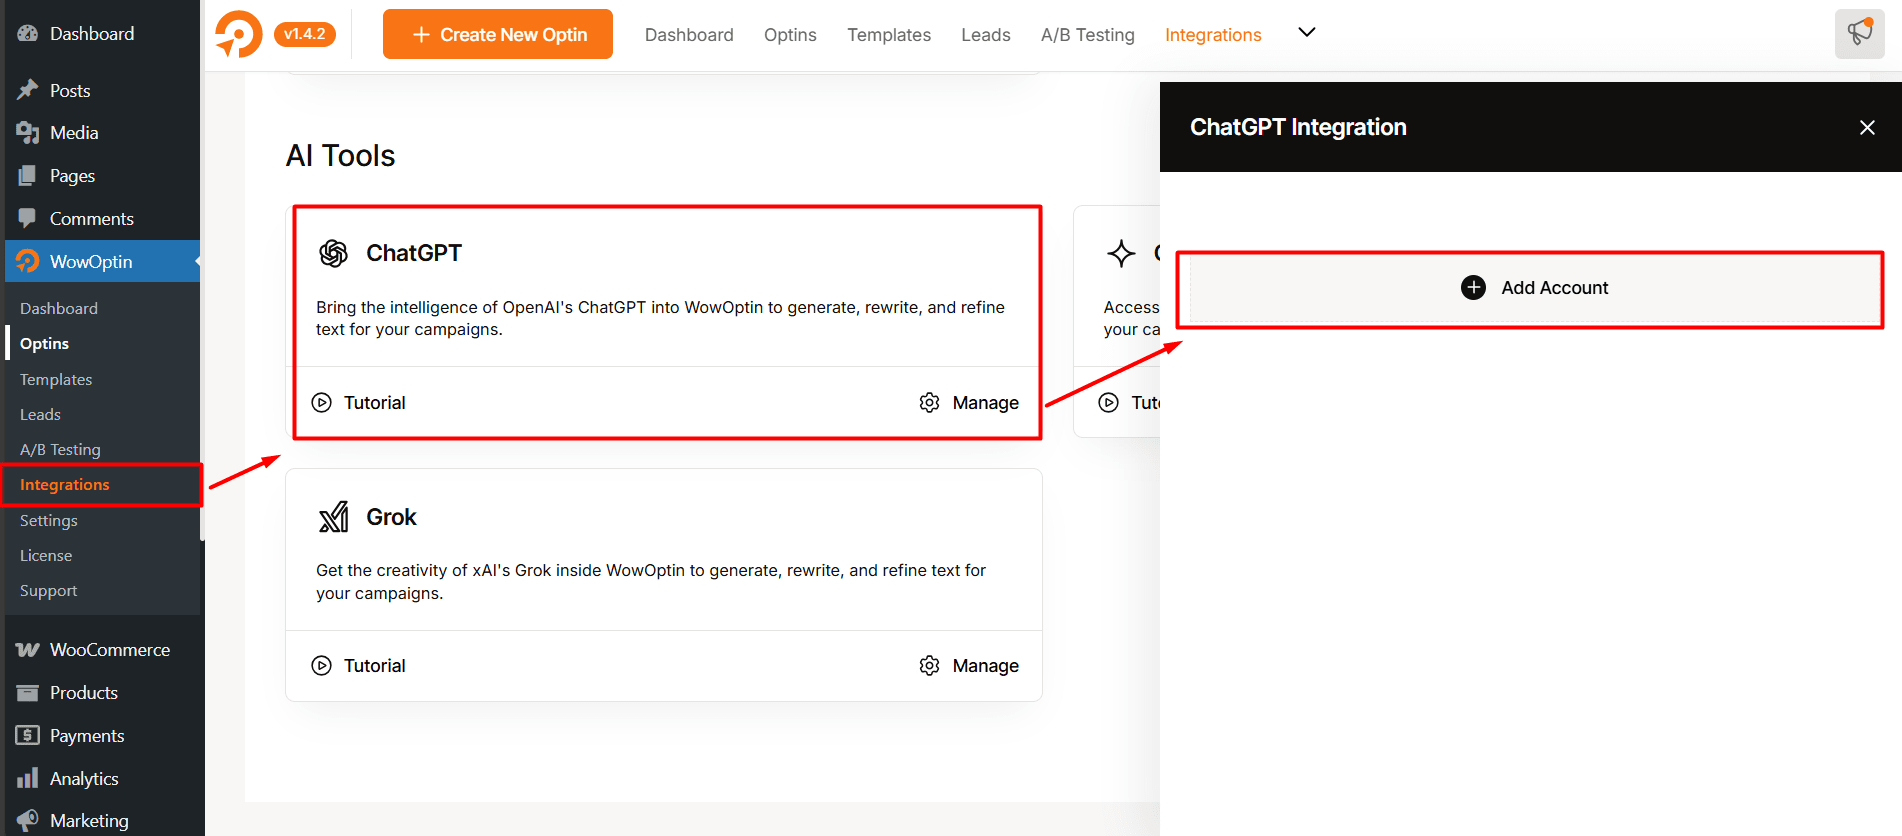Click the WordPress Dashboard gauge icon
Image resolution: width=1902 pixels, height=836 pixels.
click(x=28, y=33)
